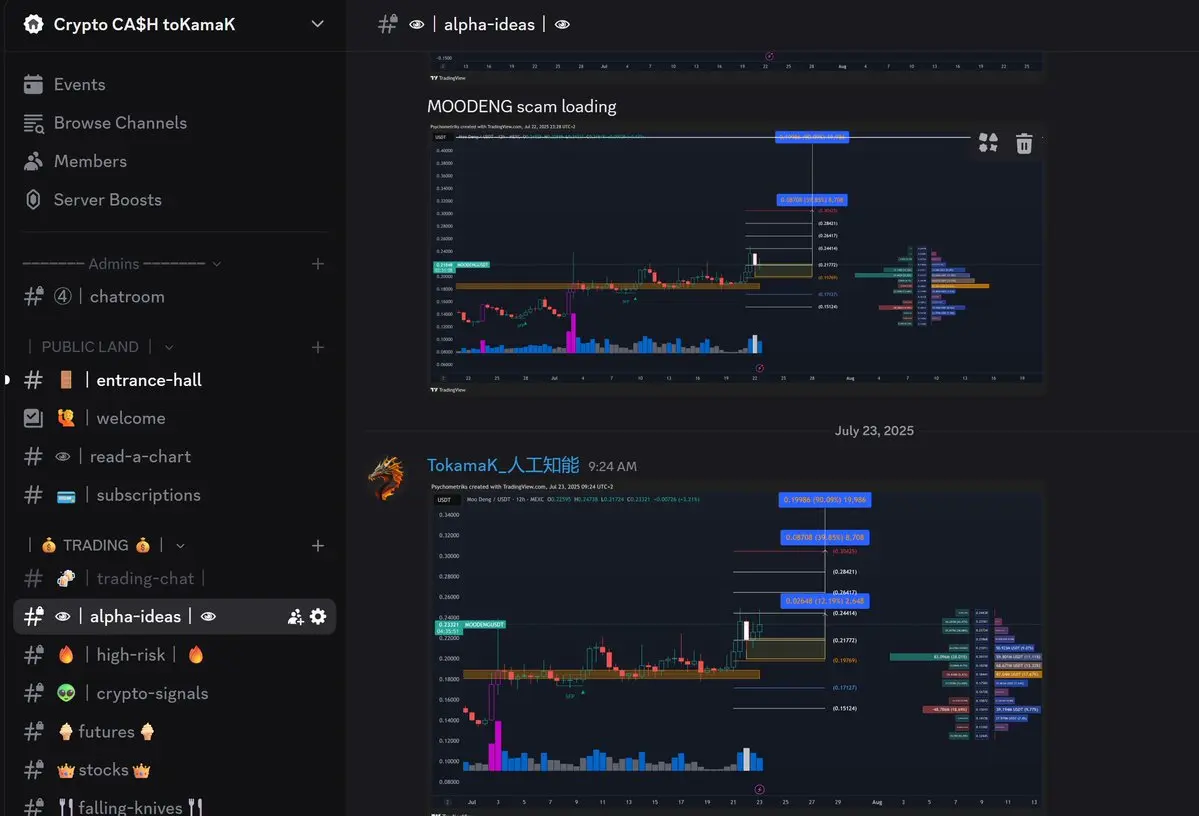Click the Browse Channels list-search icon
The width and height of the screenshot is (1199, 816).
coord(33,123)
